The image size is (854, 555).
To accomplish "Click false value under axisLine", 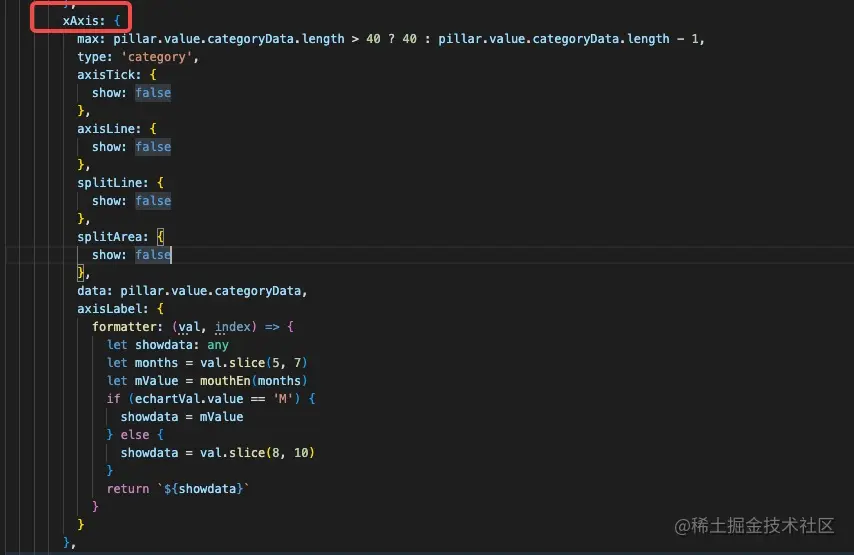I will 153,147.
